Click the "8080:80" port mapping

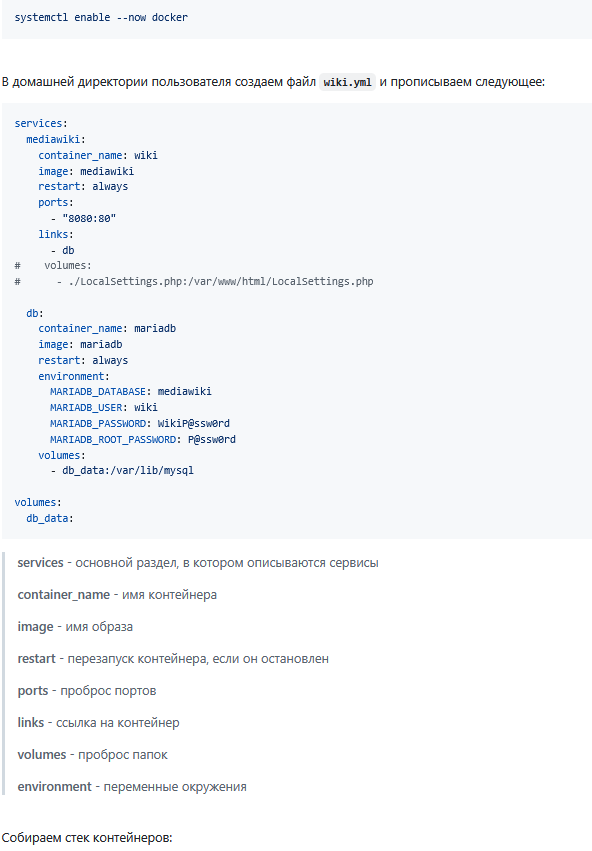[x=89, y=218]
